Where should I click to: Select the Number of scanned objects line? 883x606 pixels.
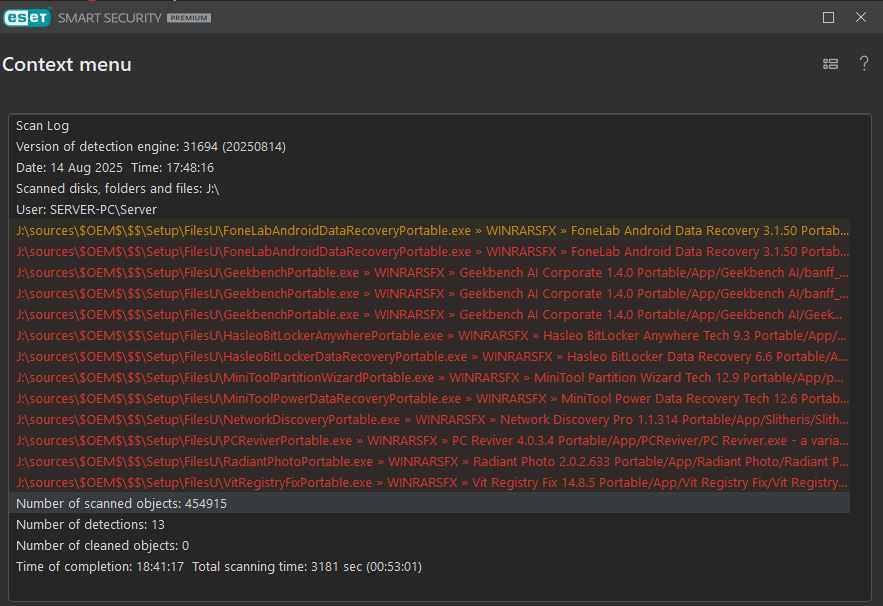pyautogui.click(x=430, y=503)
